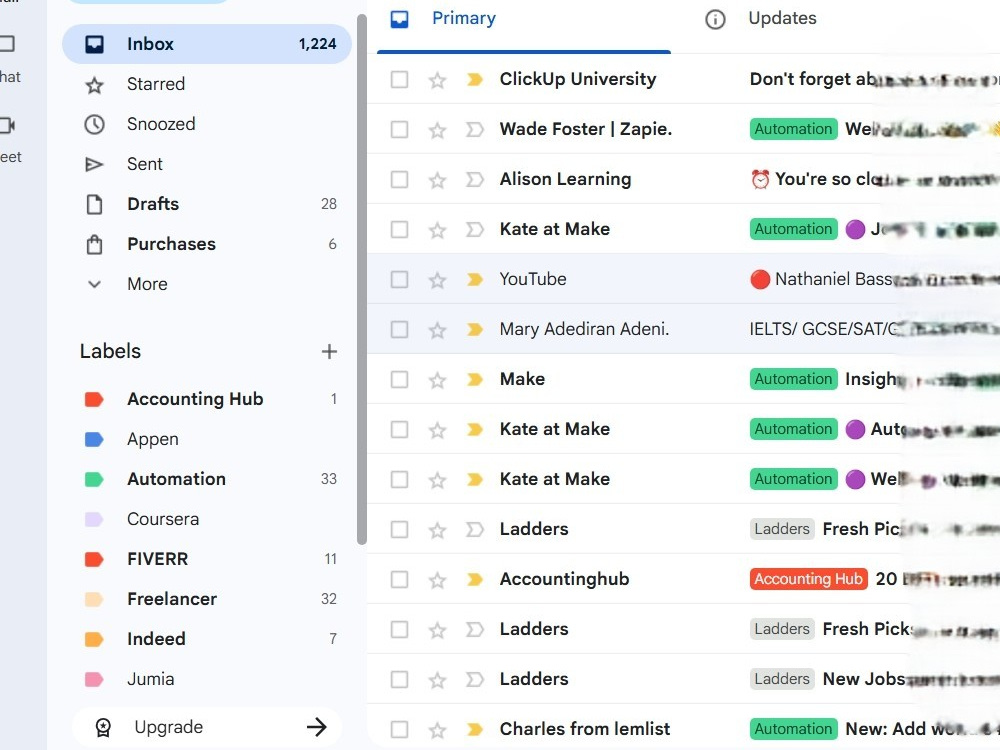Star the Wade Foster Zapier email

click(437, 130)
